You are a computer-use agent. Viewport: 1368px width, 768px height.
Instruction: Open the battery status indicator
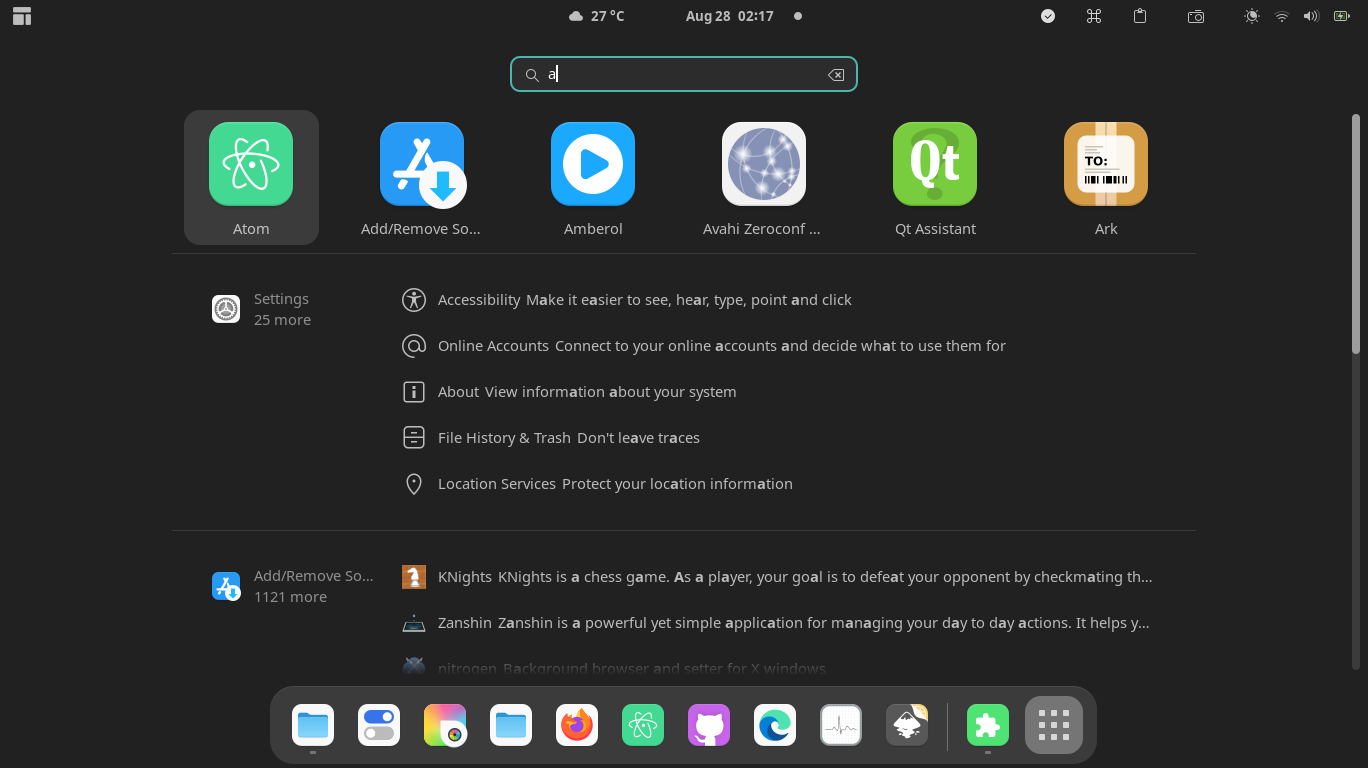tap(1342, 16)
